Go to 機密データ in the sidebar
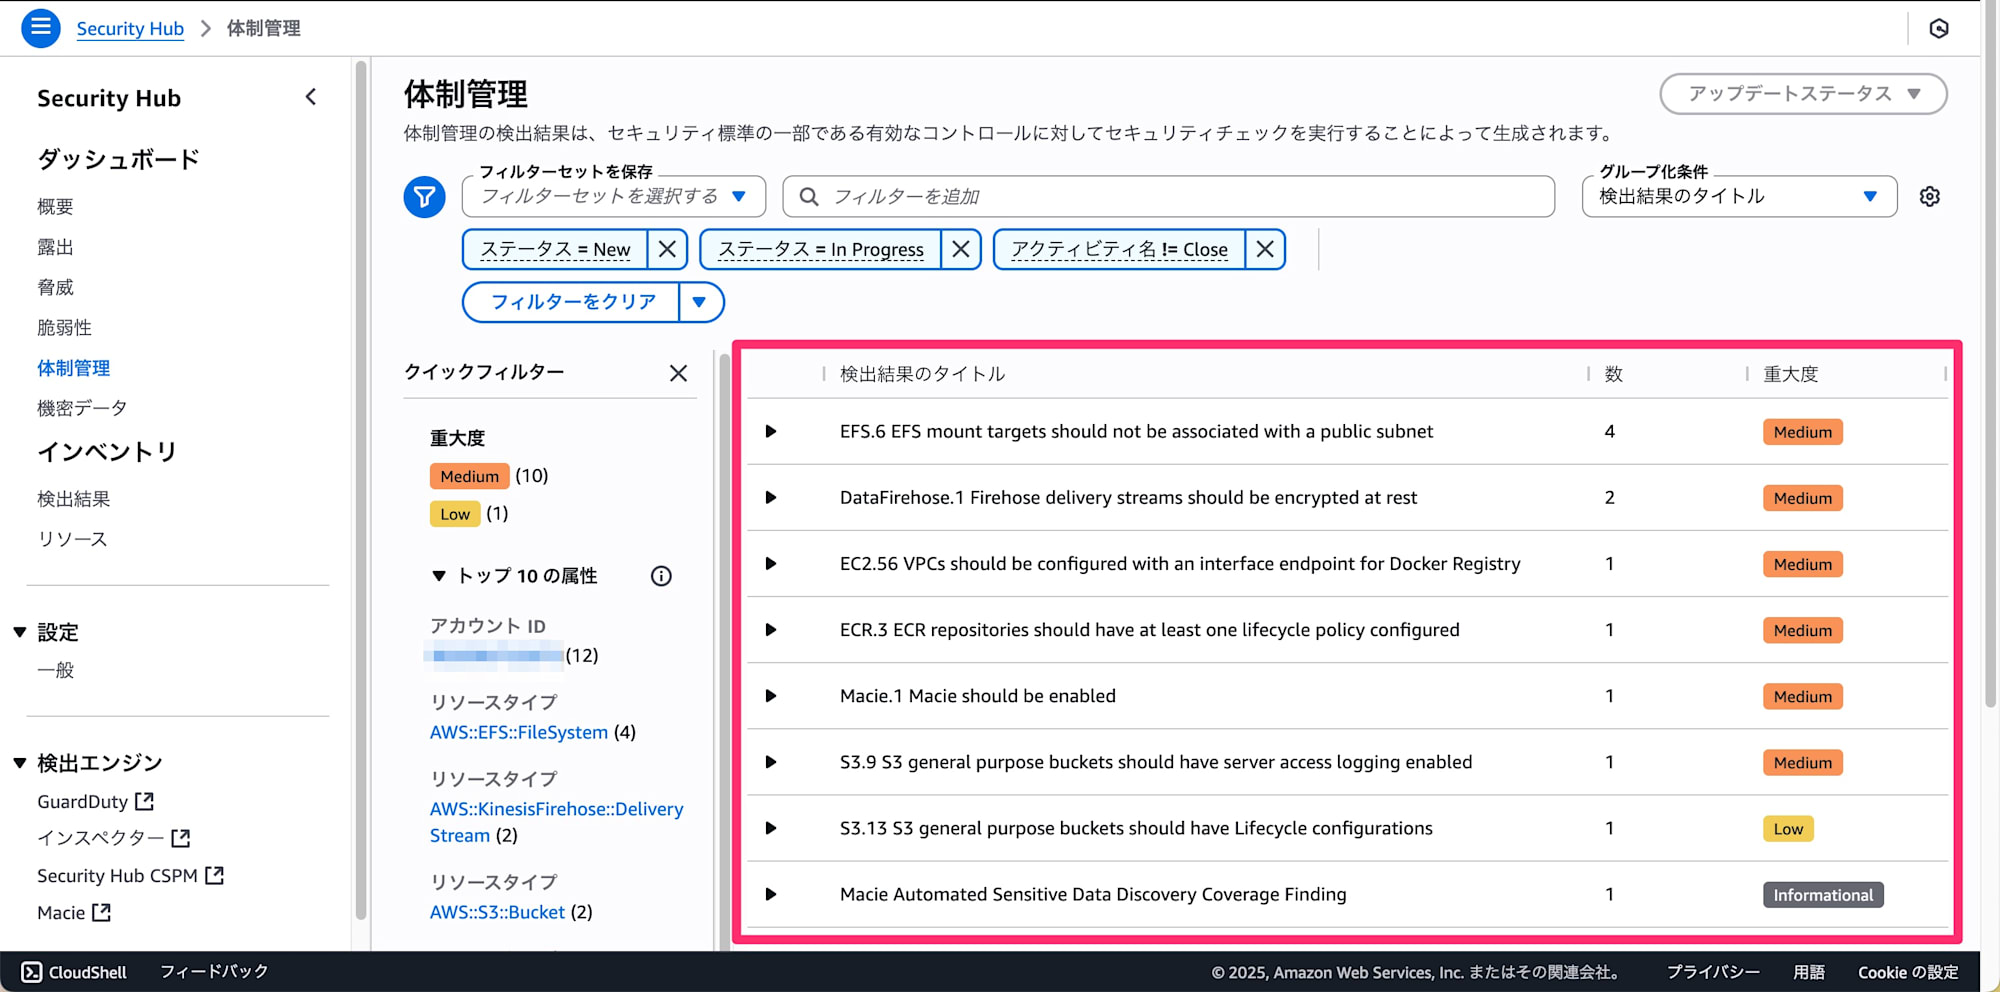 click(82, 408)
